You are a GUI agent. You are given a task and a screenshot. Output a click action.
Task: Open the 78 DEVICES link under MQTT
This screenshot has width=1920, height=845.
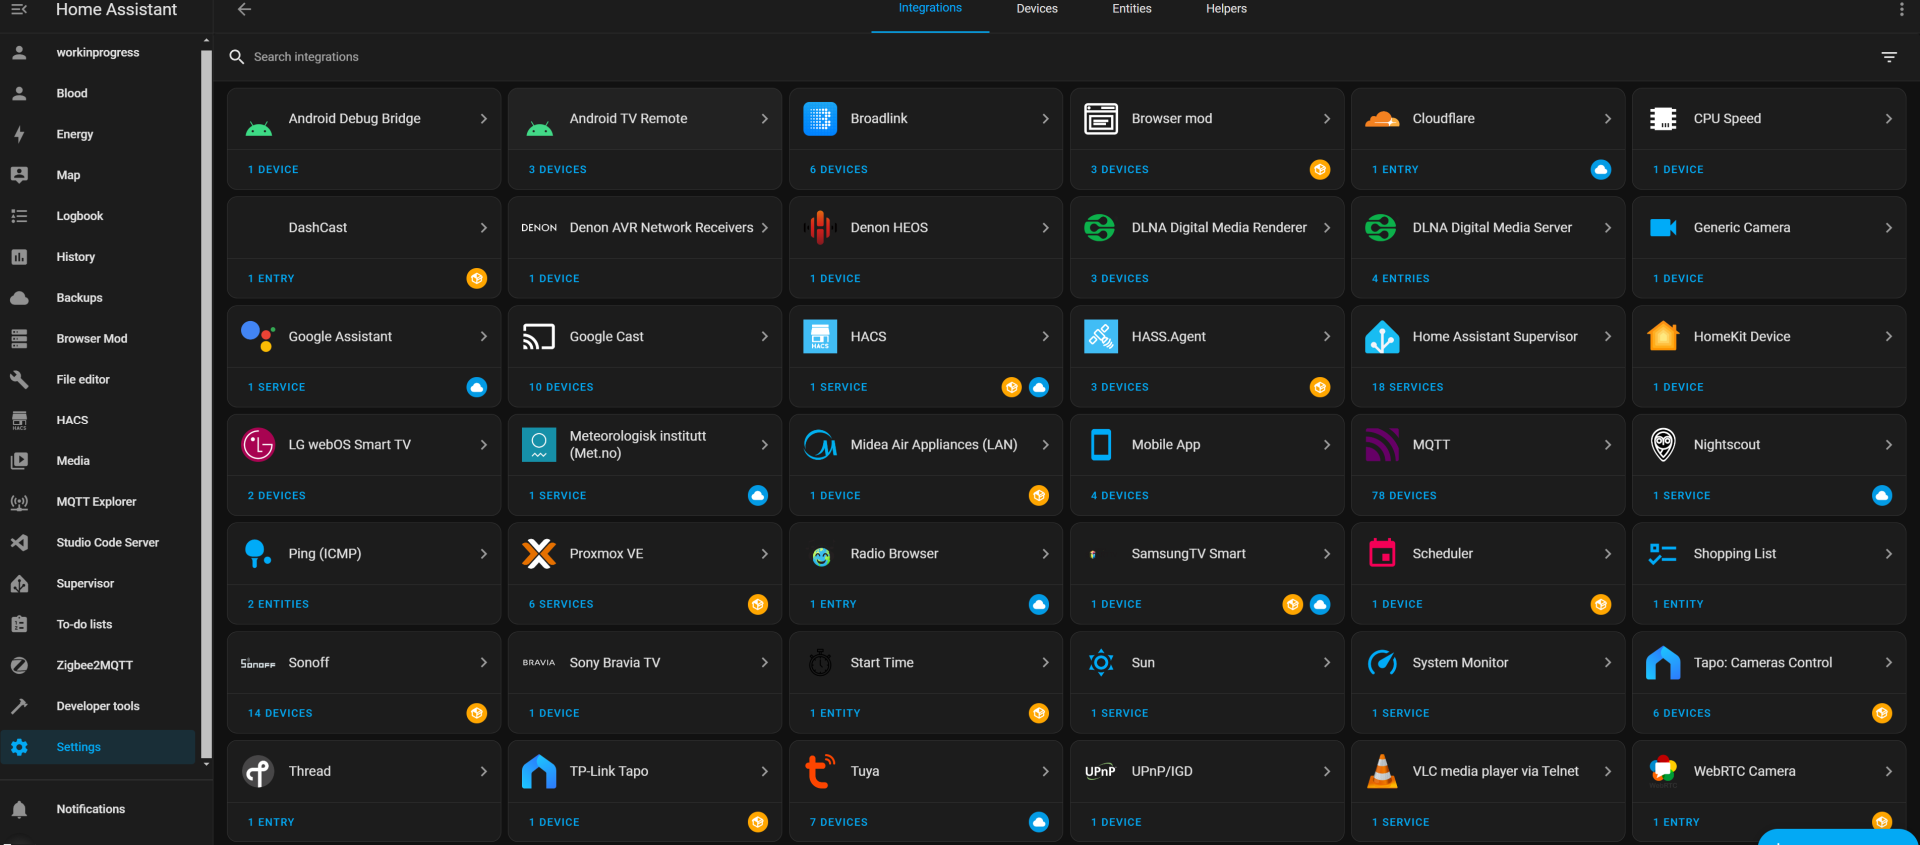coord(1404,496)
